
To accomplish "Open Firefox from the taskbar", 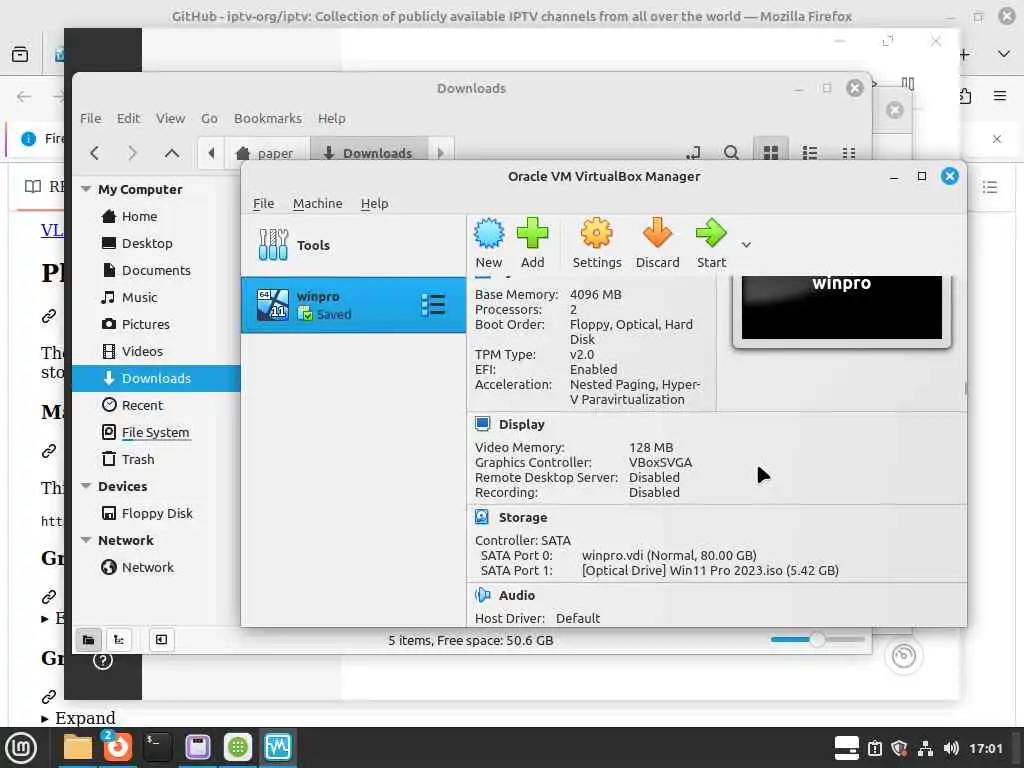I will [x=118, y=747].
